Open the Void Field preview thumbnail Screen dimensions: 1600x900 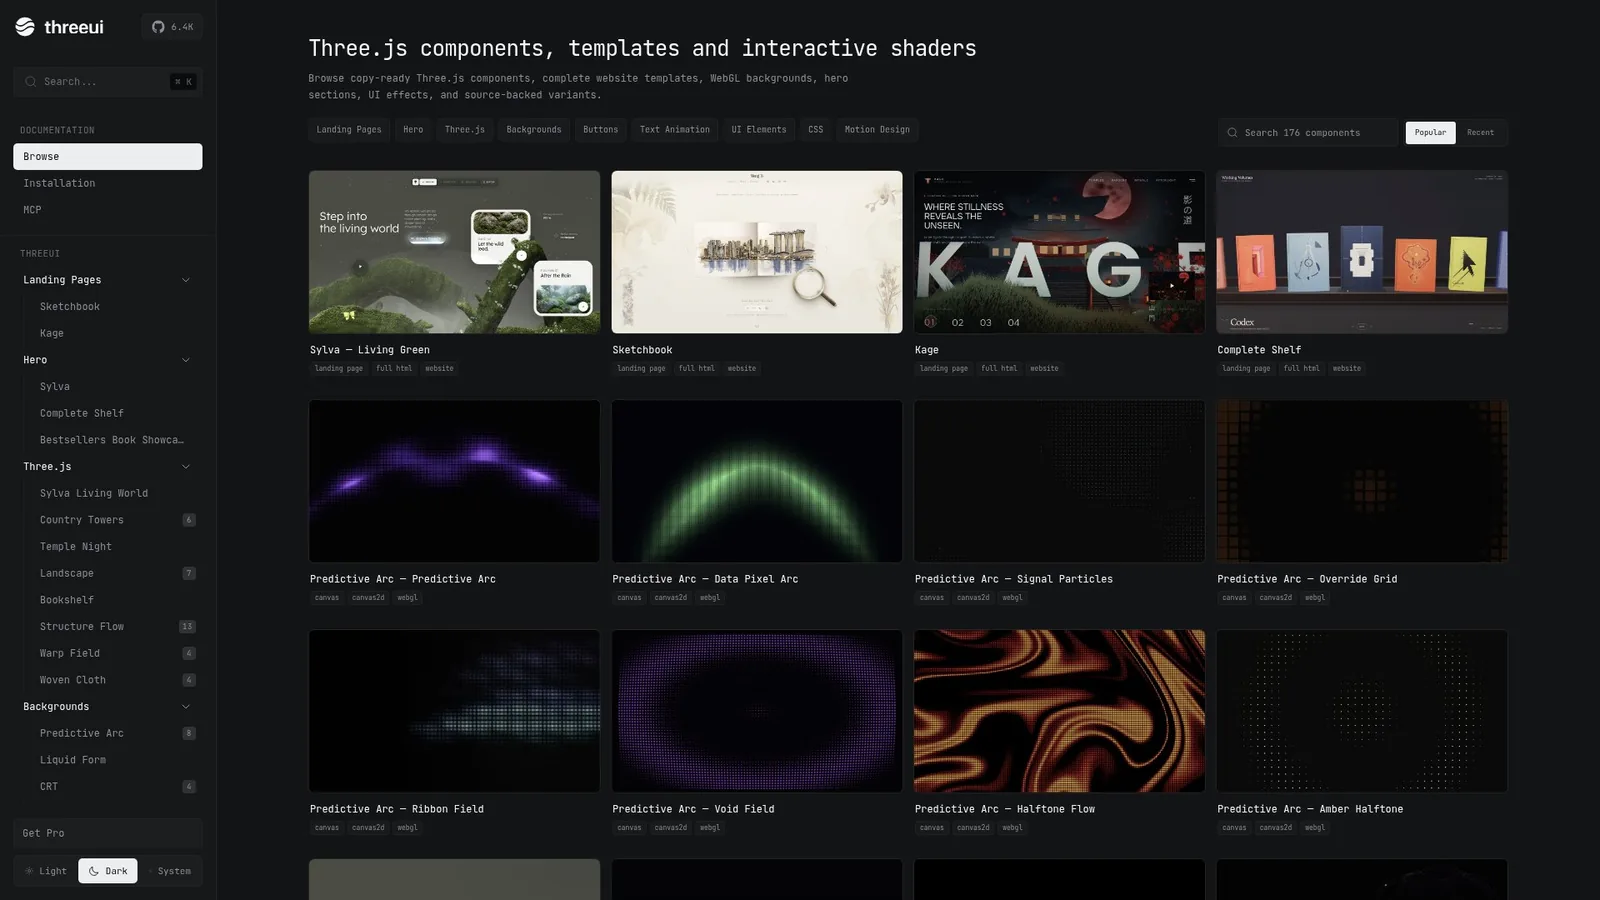(x=757, y=711)
